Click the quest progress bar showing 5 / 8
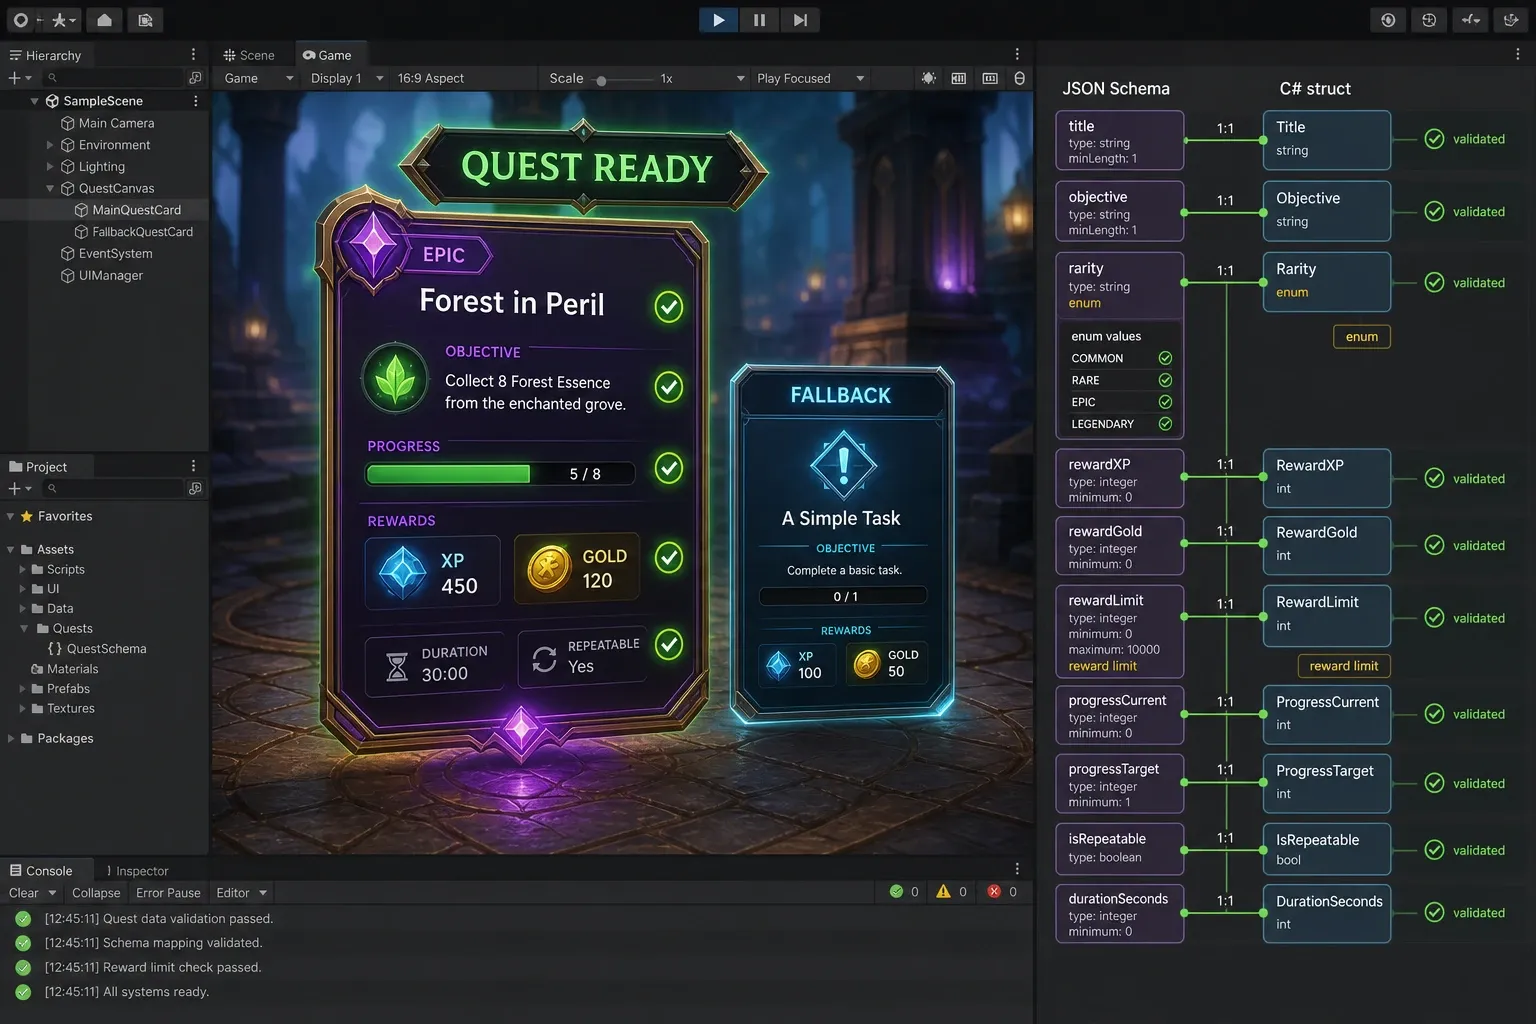Viewport: 1536px width, 1024px height. pos(501,474)
